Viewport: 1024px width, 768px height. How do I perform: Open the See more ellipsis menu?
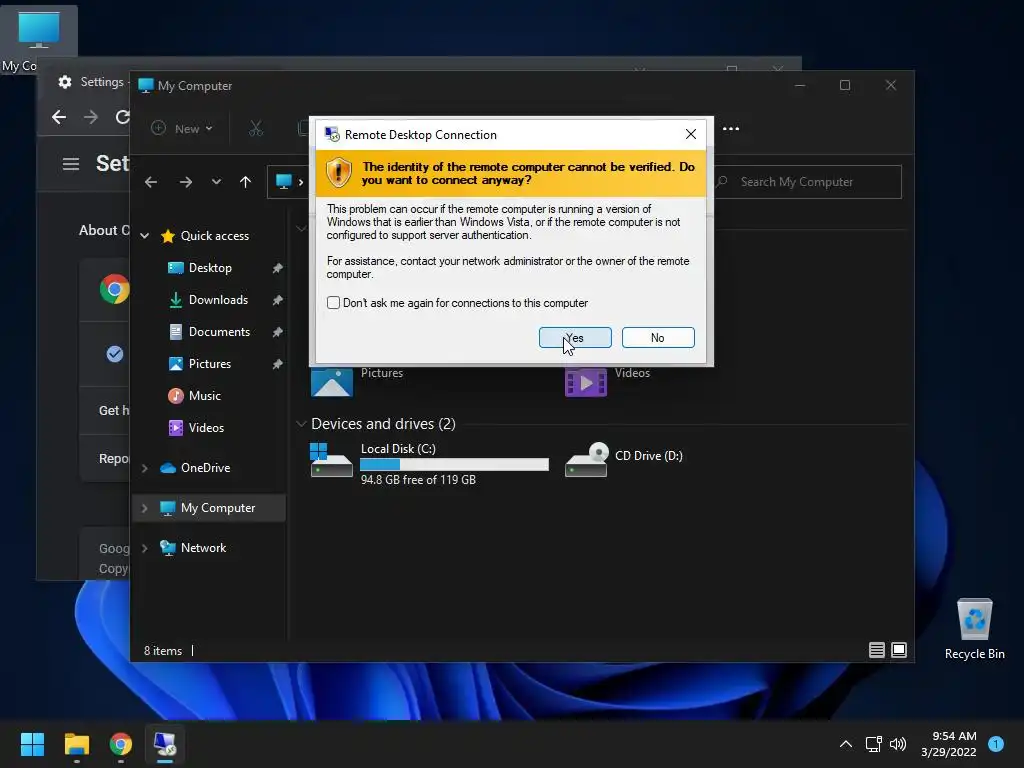(x=731, y=129)
